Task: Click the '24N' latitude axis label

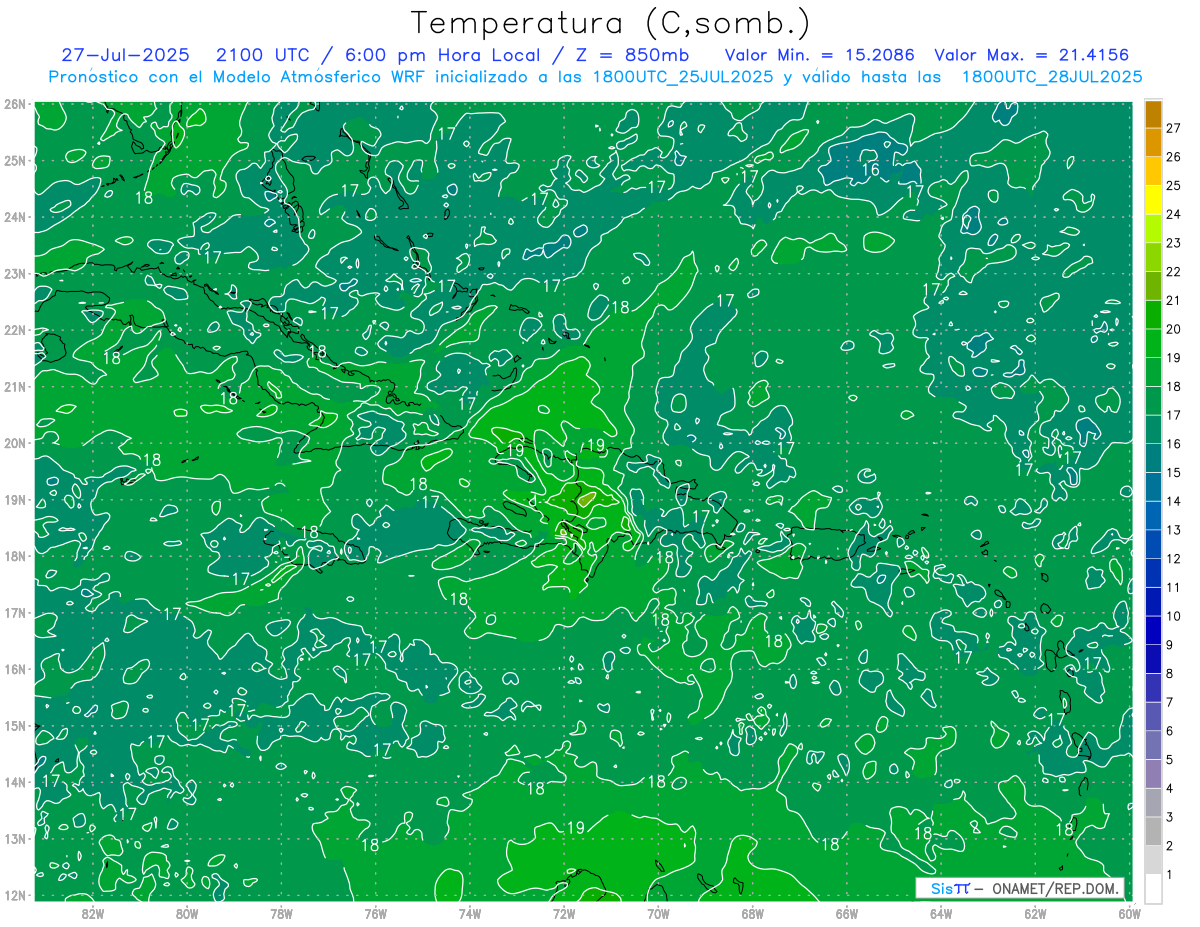Action: click(x=15, y=217)
